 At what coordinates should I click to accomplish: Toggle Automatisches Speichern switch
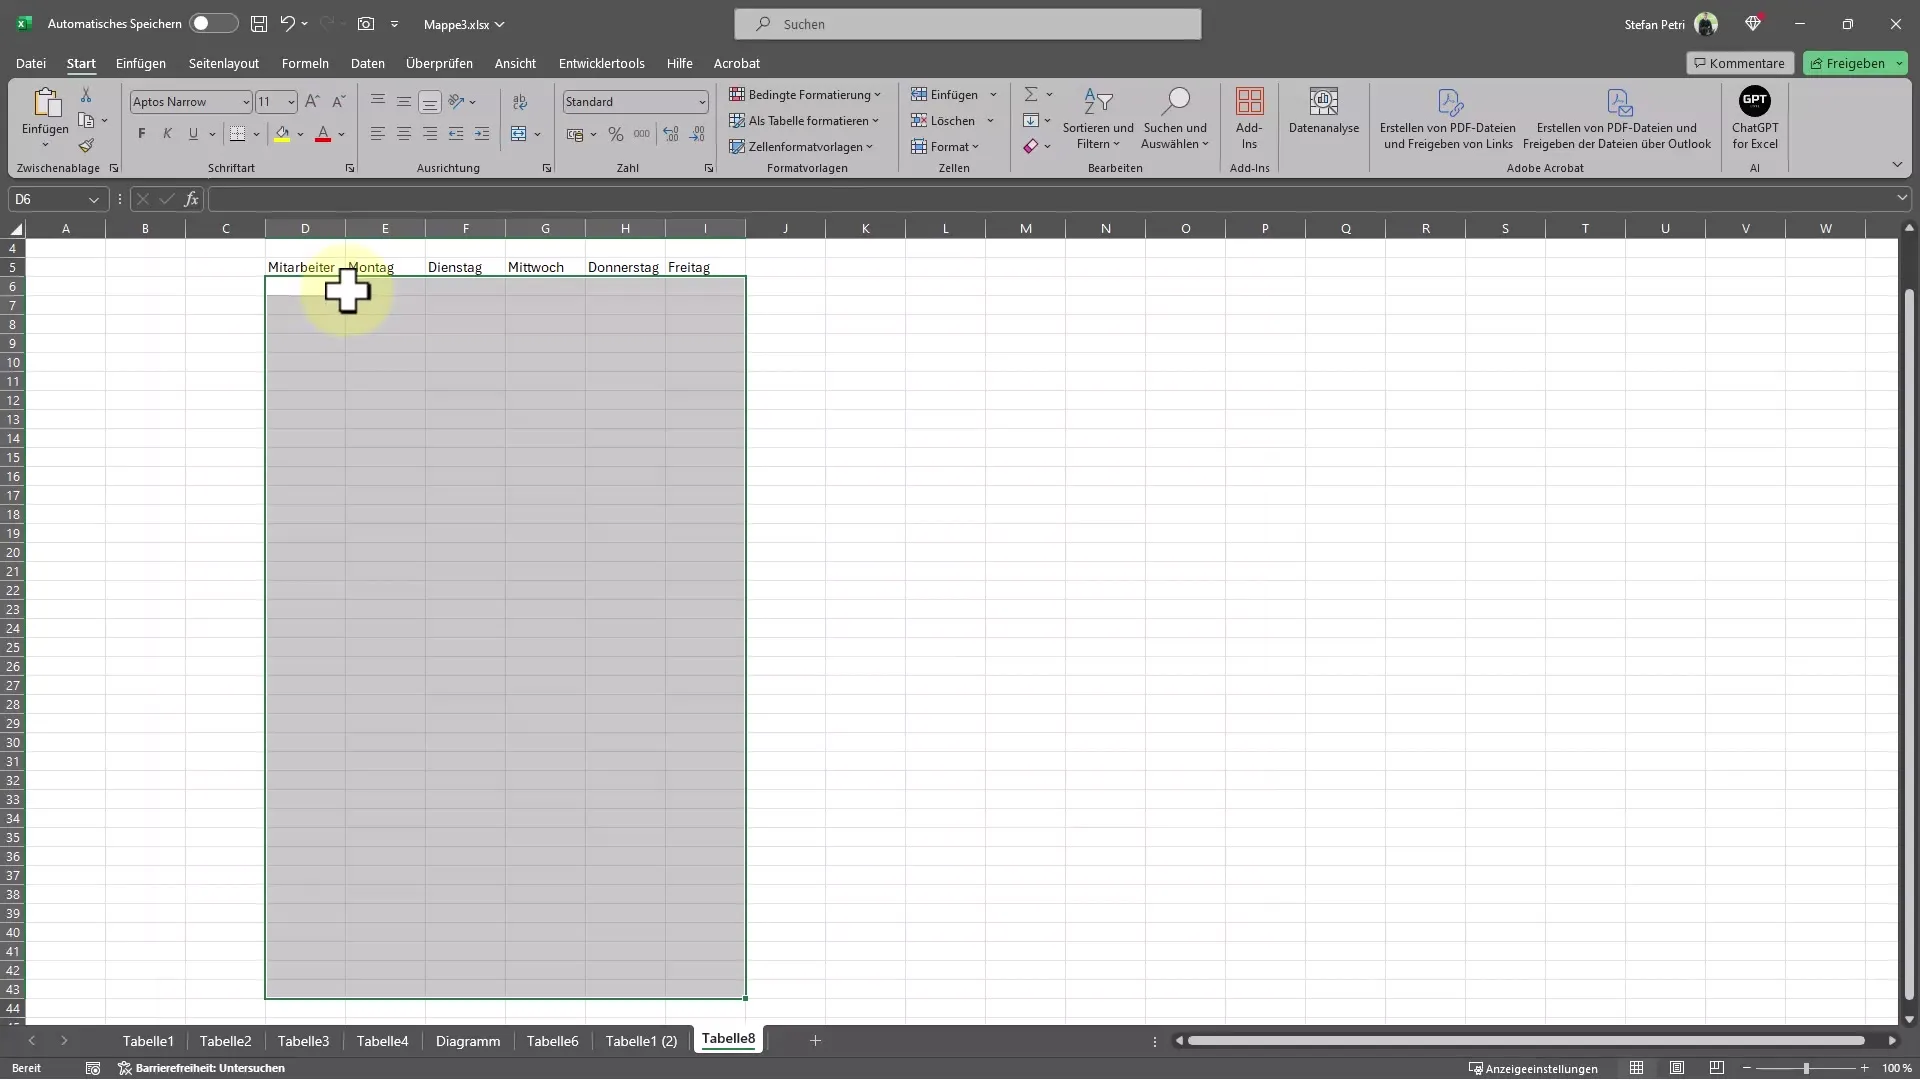[211, 22]
